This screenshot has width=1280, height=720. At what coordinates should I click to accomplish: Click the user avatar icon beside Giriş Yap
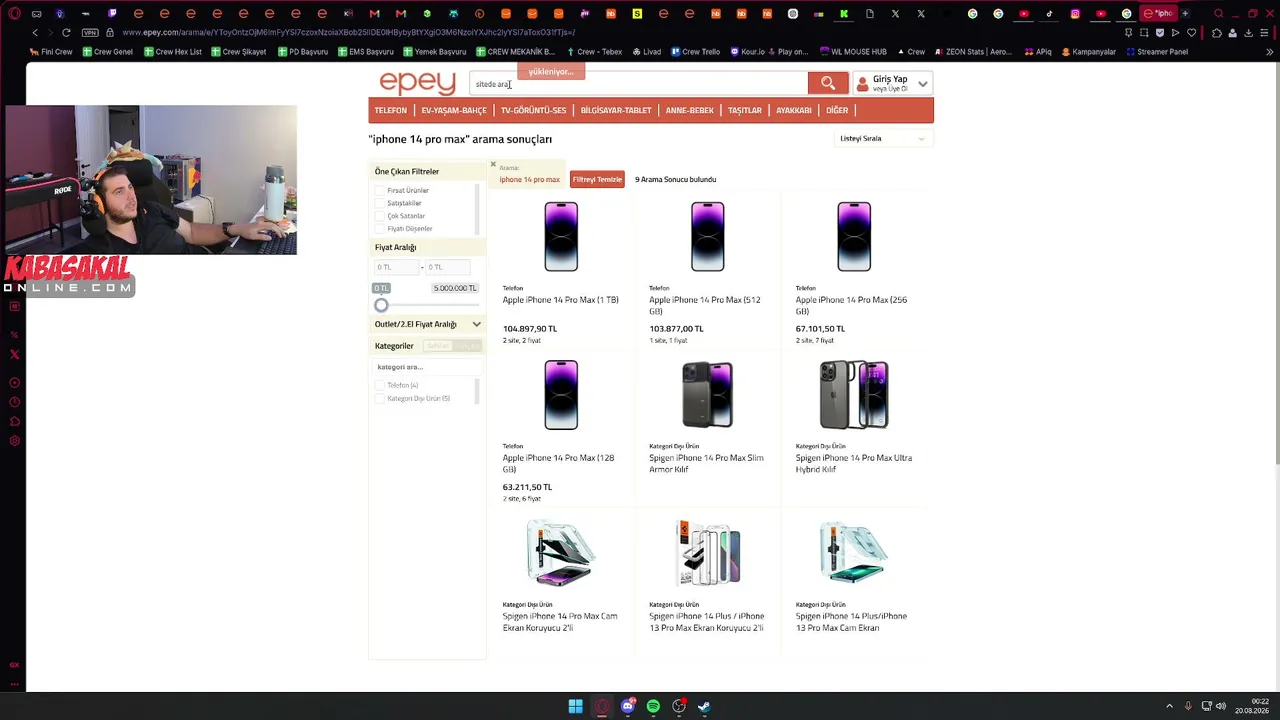(x=863, y=84)
